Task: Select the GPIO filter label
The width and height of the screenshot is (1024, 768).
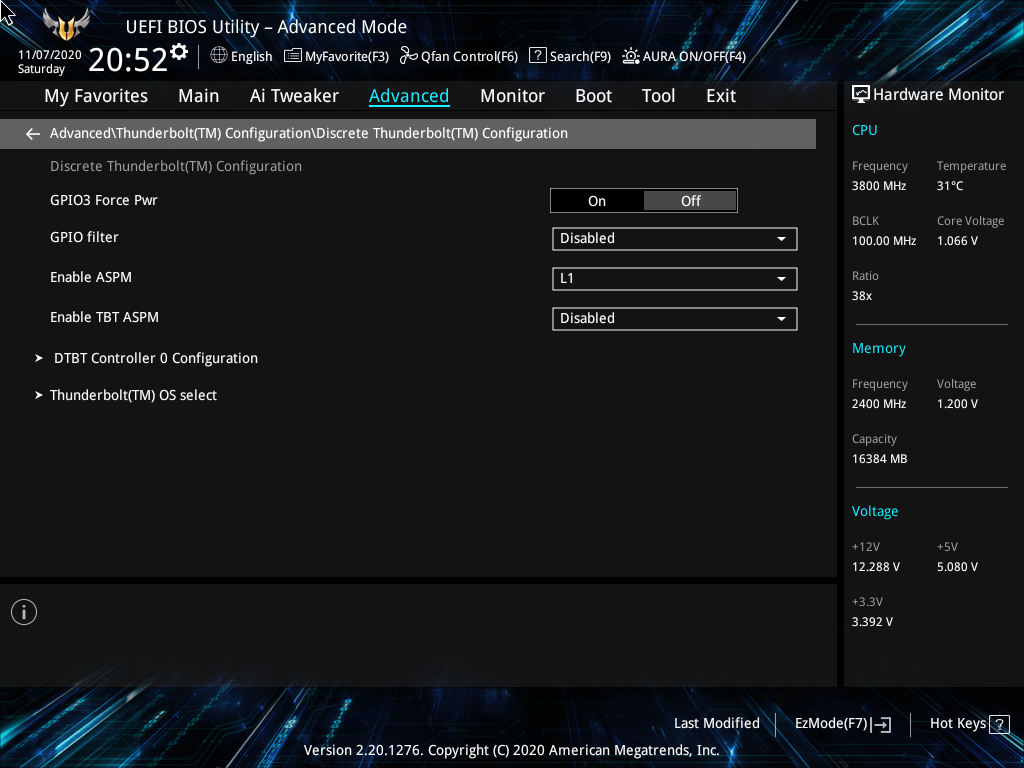Action: click(x=84, y=237)
